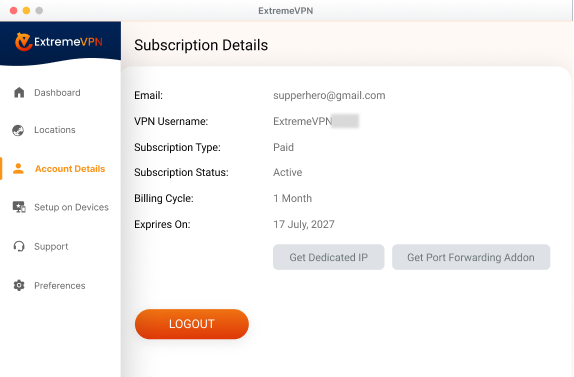This screenshot has height=377, width=574.
Task: Click the Account Details person icon
Action: (18, 169)
